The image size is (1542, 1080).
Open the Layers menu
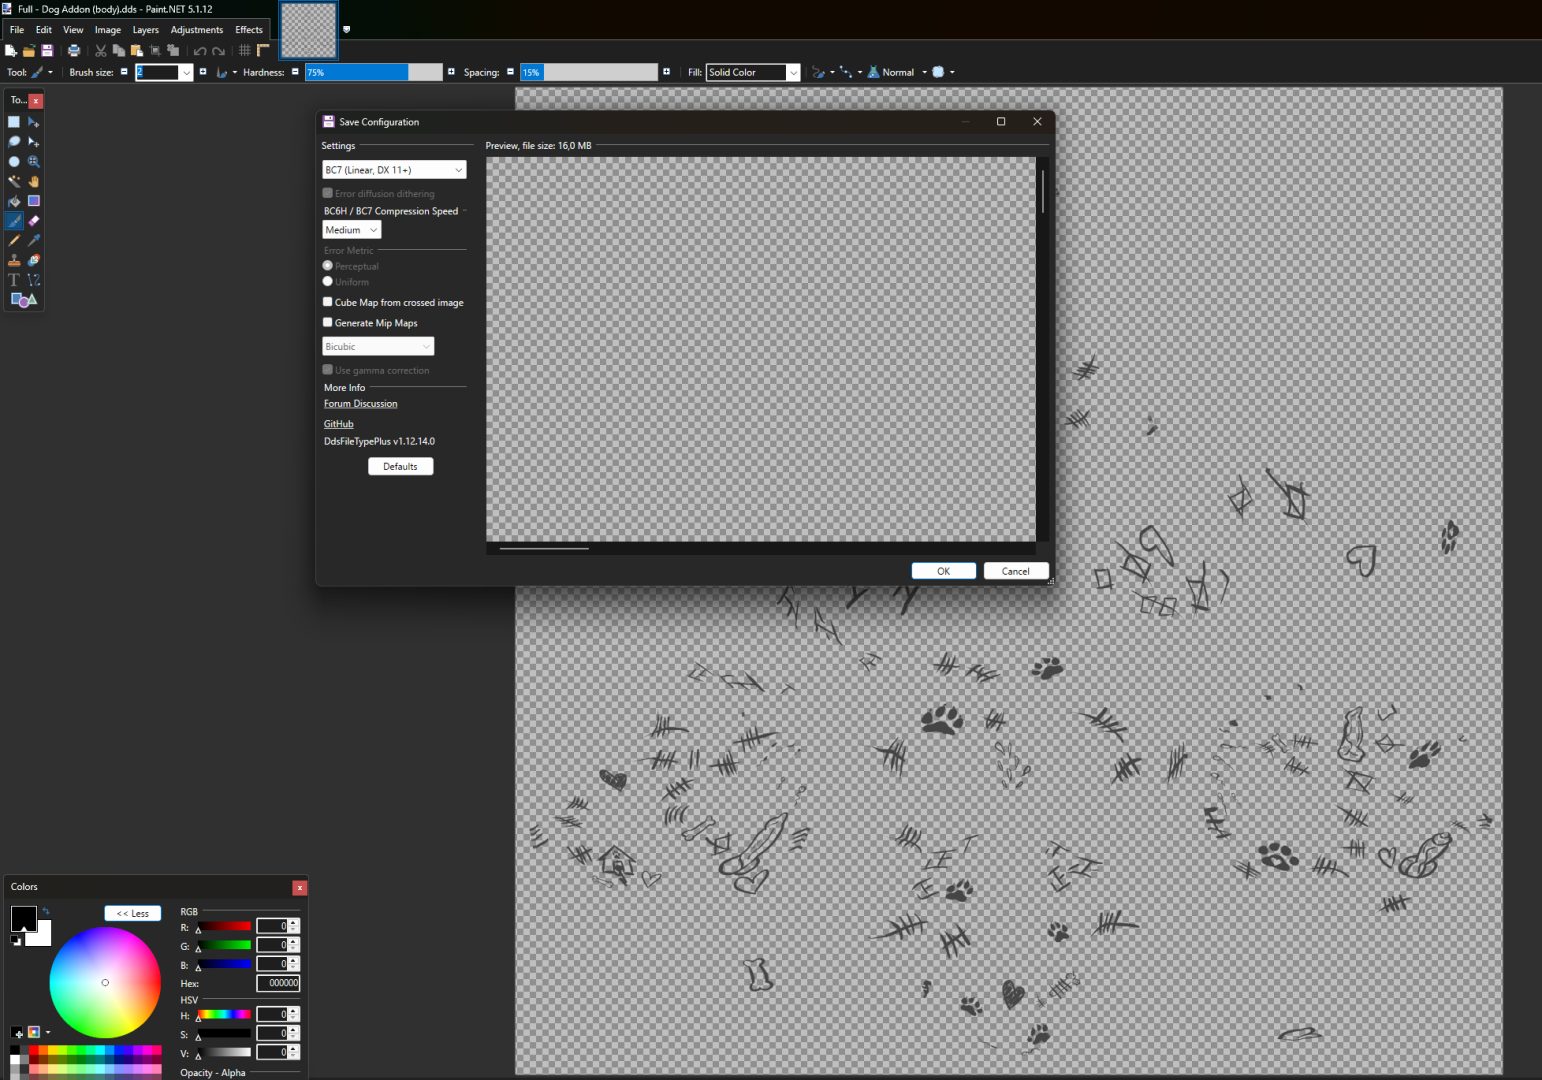tap(146, 30)
